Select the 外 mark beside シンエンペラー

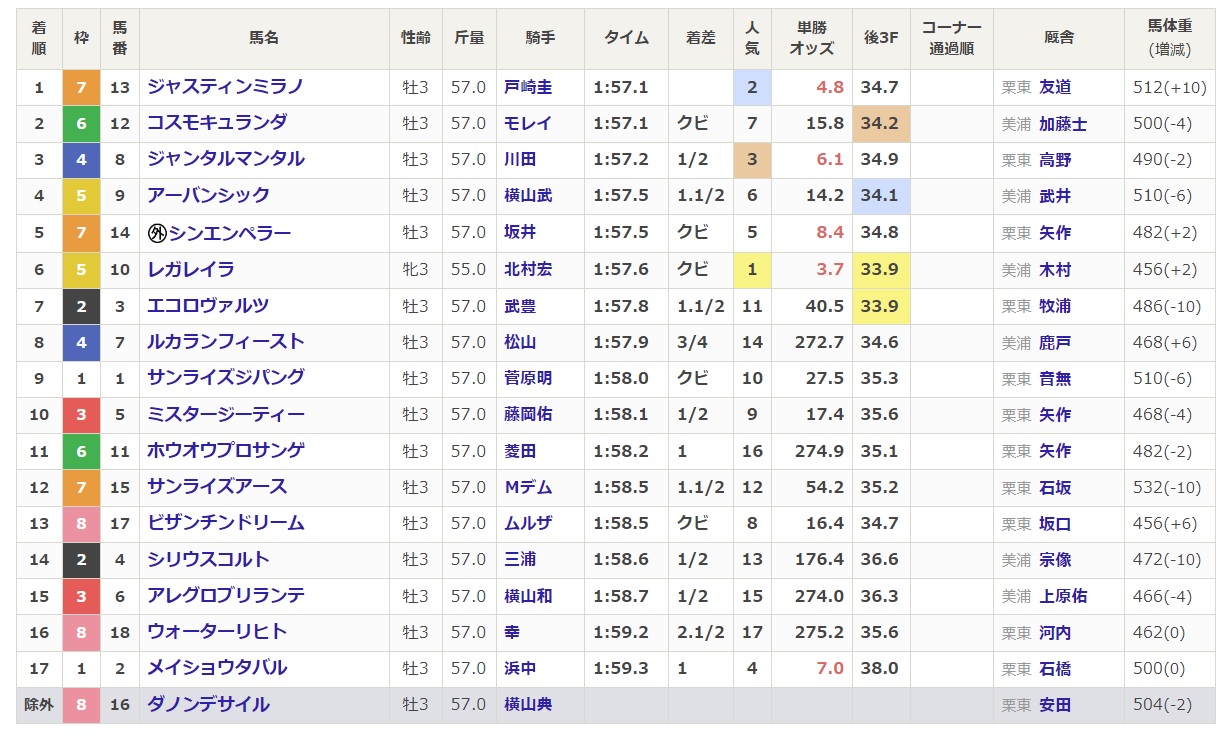click(157, 233)
